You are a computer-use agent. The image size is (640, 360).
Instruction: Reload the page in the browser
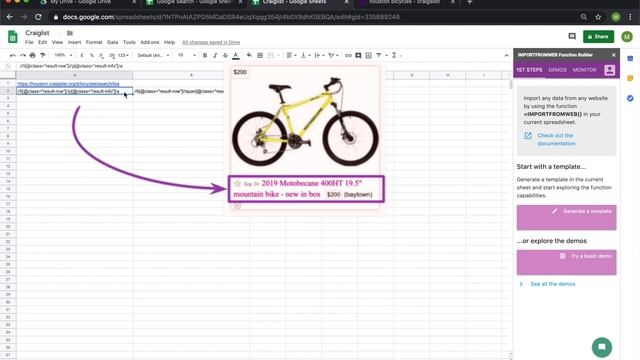point(38,17)
